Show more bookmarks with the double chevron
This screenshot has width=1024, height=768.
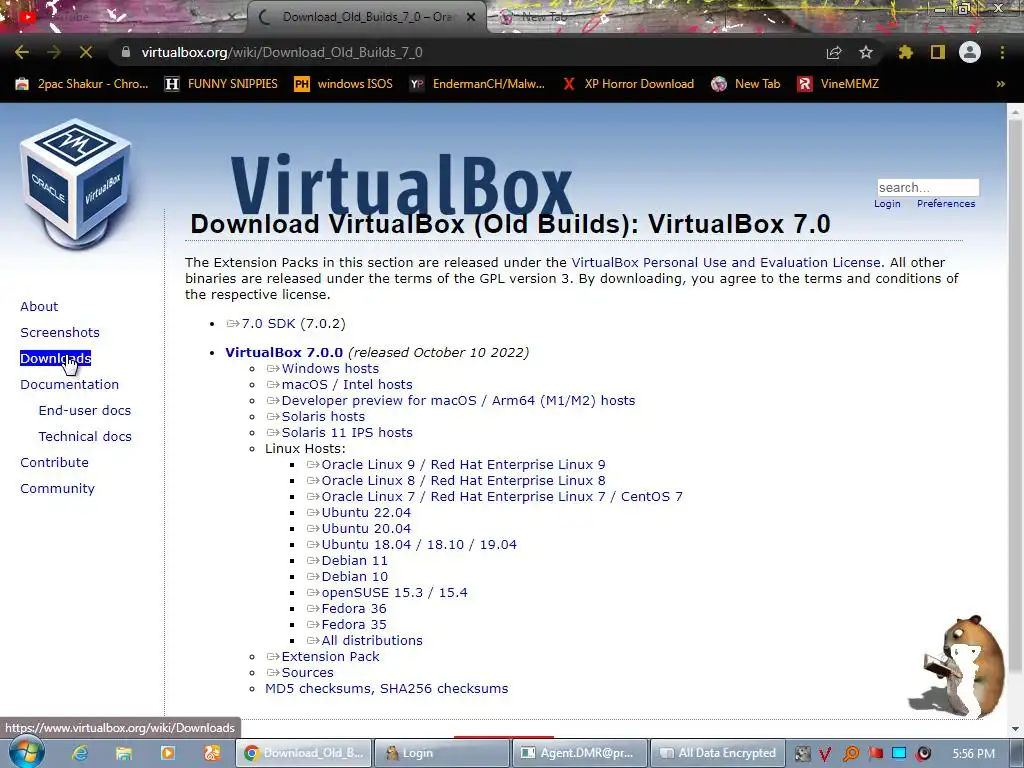[1000, 84]
